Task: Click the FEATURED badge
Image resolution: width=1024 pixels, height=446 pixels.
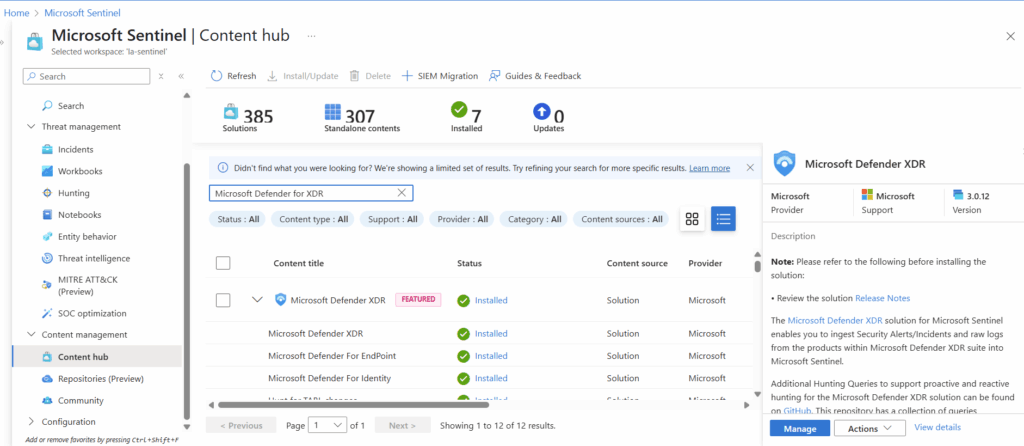Action: (x=419, y=300)
